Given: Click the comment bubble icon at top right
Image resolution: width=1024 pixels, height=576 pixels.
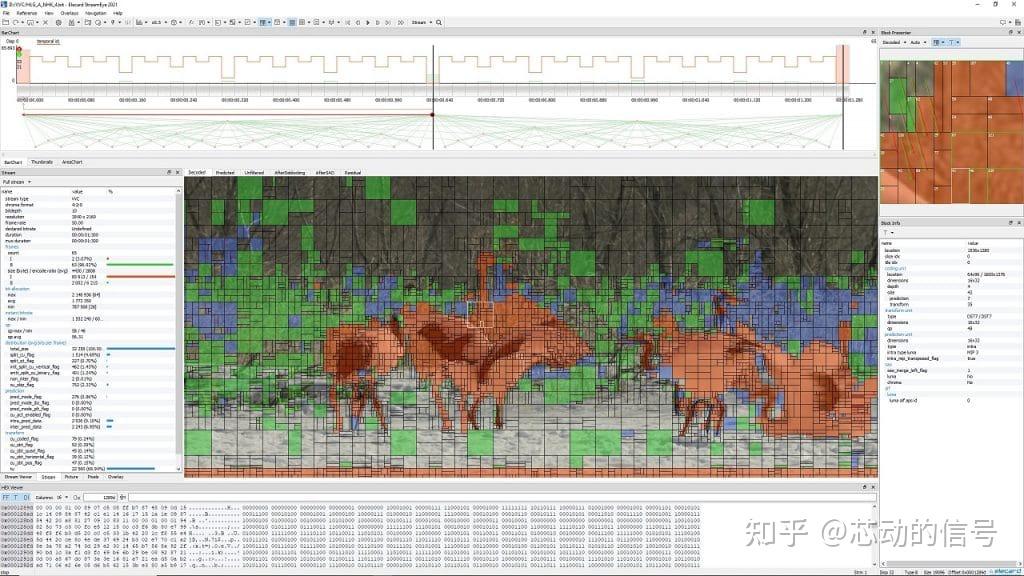Looking at the screenshot, I should tap(1003, 22).
